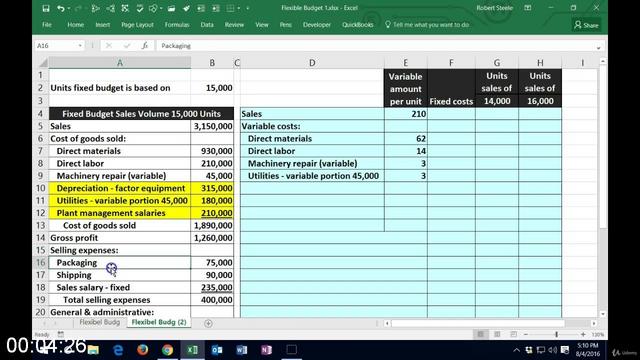Switch to Page Break Preview in the status bar
The height and width of the screenshot is (360, 640).
click(x=513, y=334)
